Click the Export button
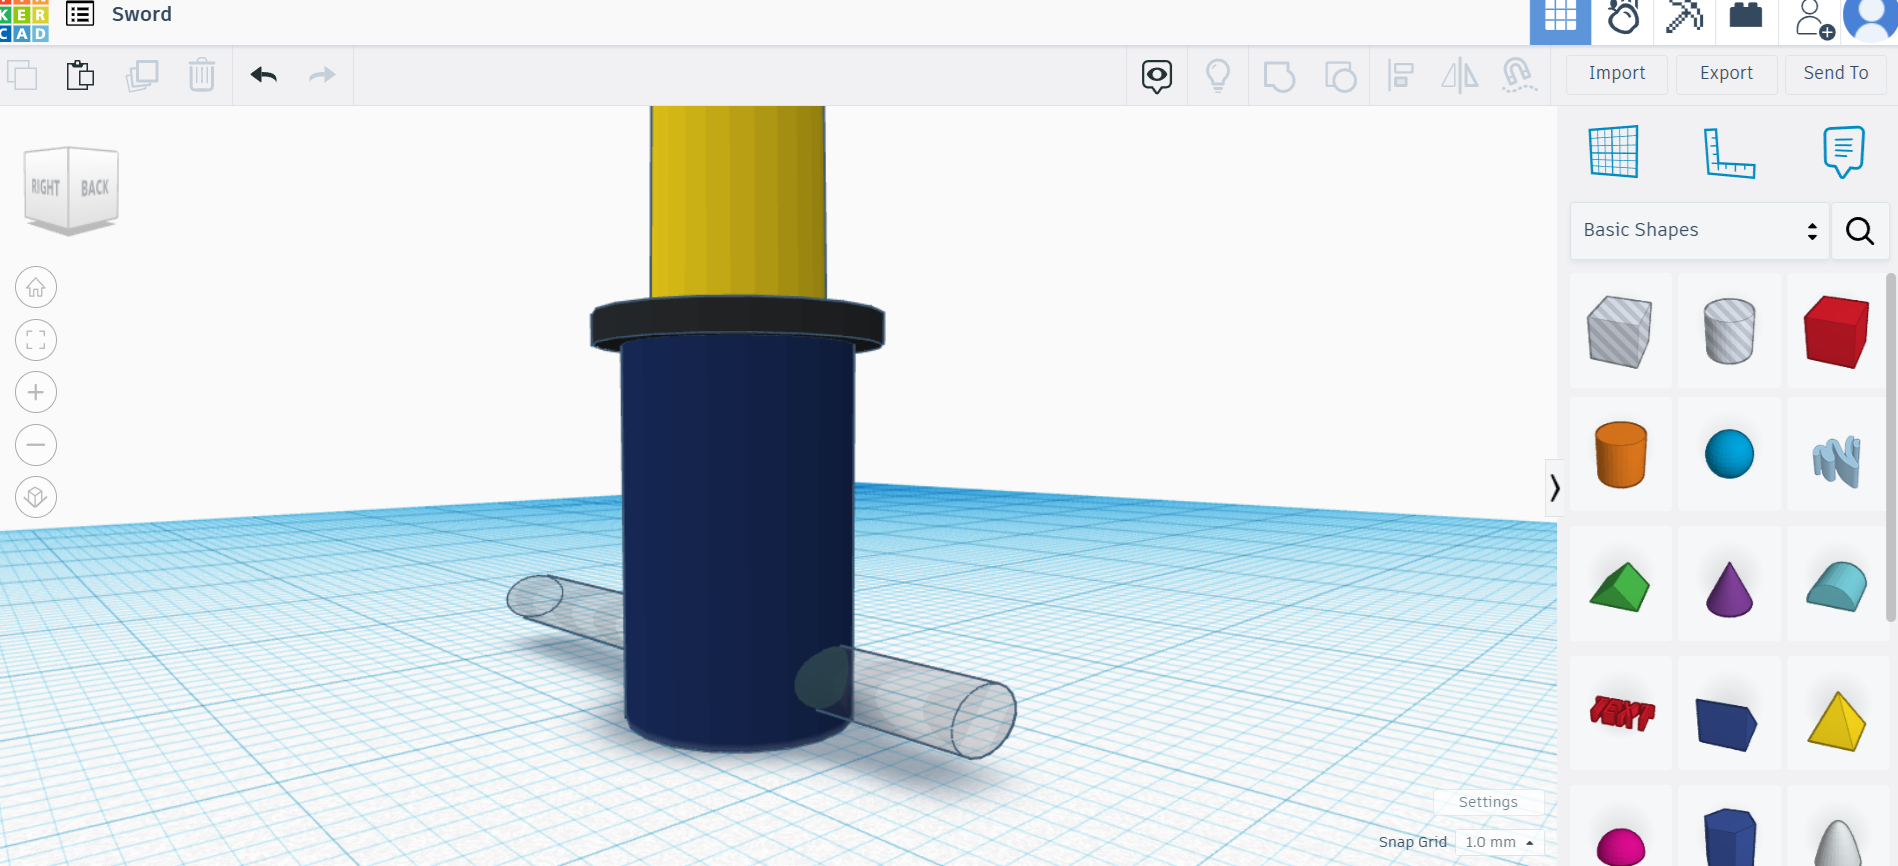The image size is (1898, 866). (1727, 73)
